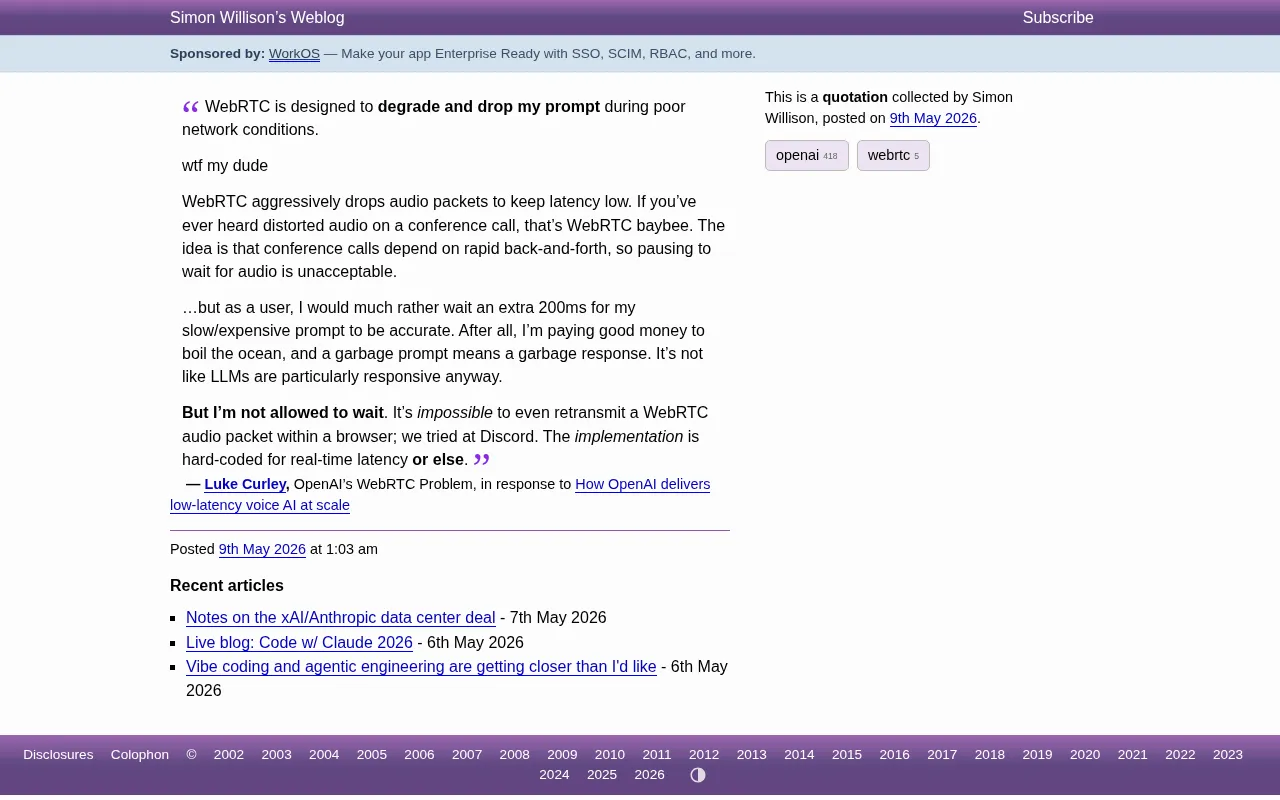The height and width of the screenshot is (800, 1280).
Task: View posts from 2021
Action: [x=1133, y=755]
